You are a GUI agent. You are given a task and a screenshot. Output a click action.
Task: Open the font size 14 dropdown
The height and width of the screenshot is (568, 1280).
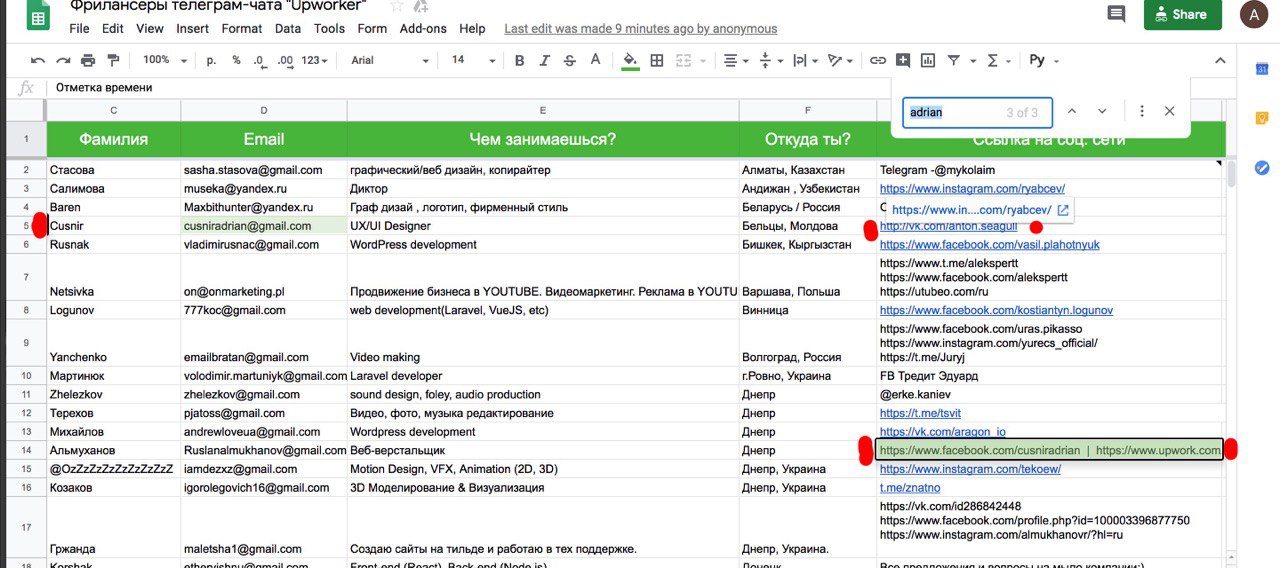(x=472, y=60)
